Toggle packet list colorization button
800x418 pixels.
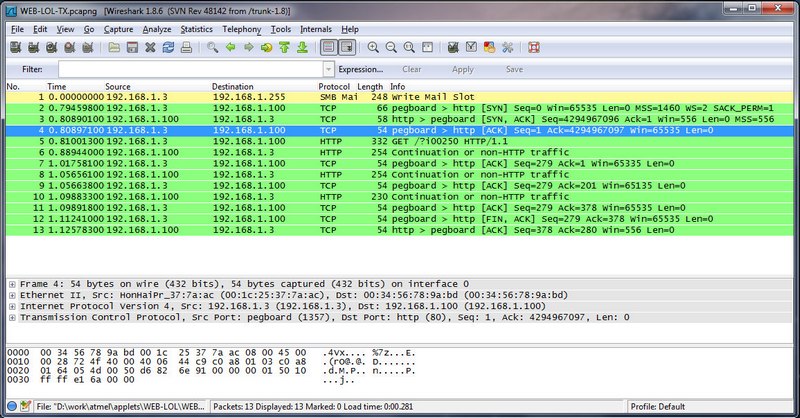329,47
